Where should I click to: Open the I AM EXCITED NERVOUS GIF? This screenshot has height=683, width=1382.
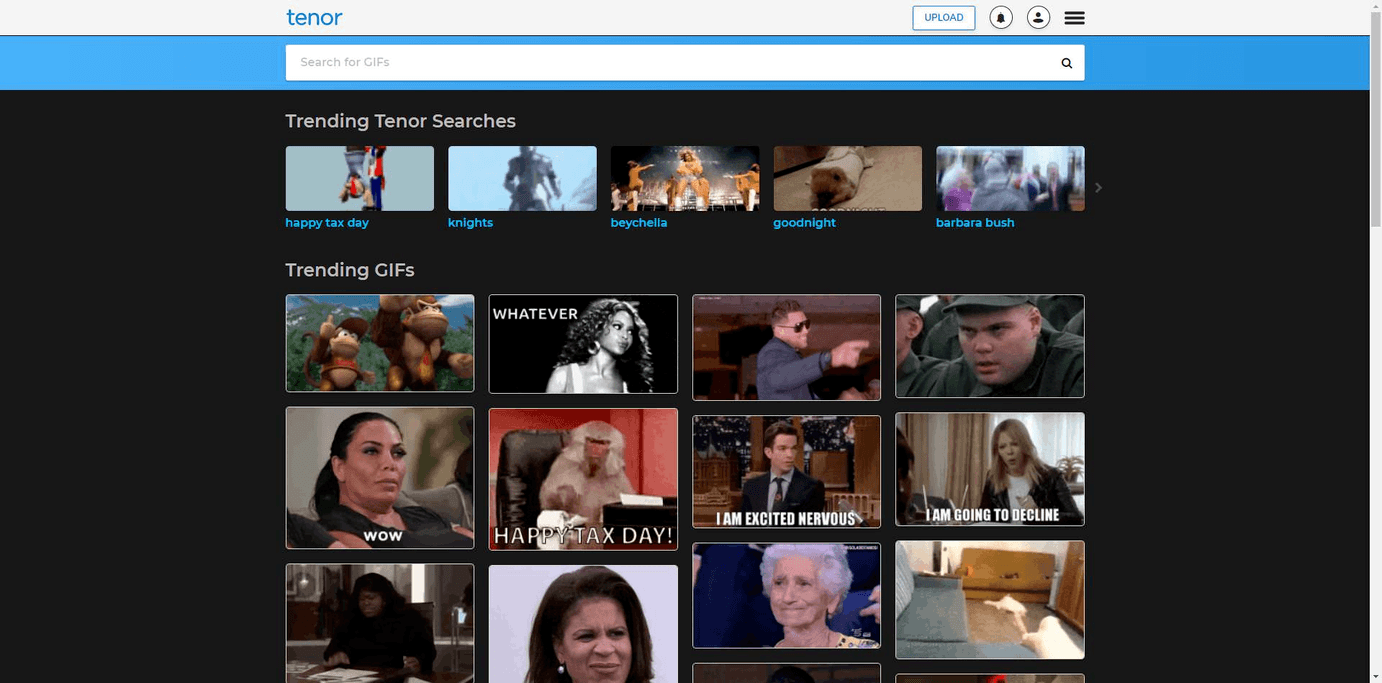pos(787,472)
